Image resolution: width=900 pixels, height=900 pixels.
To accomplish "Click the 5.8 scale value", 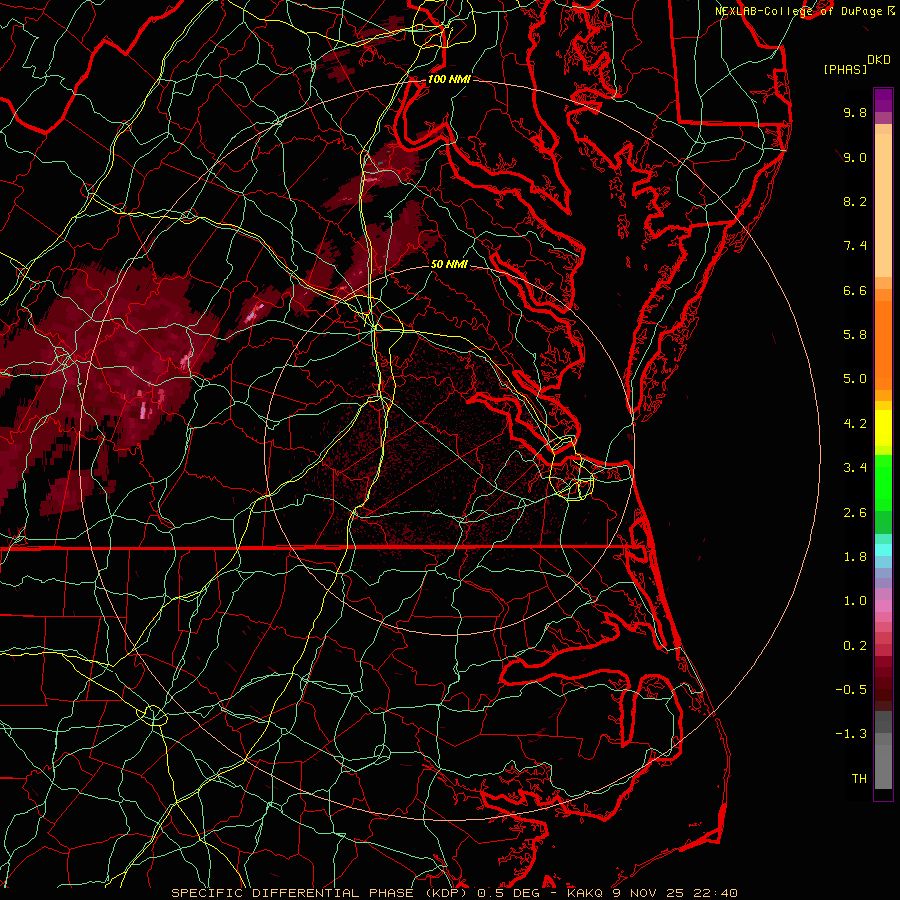I will (855, 335).
